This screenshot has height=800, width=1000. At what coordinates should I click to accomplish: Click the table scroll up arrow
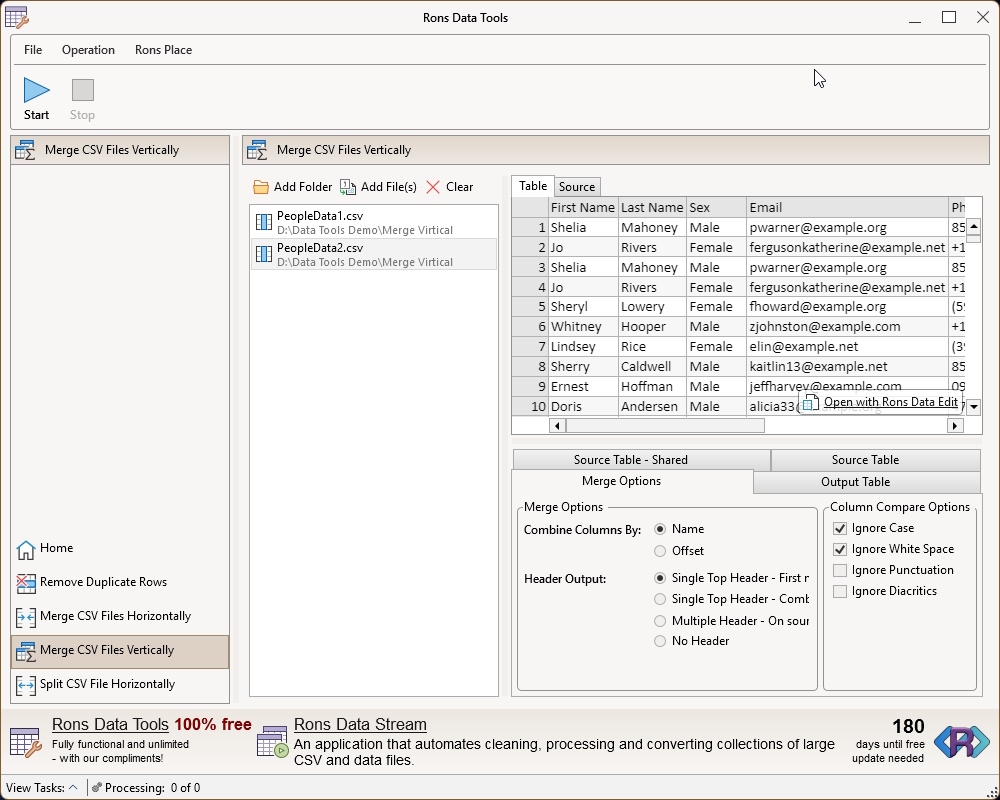coord(973,227)
